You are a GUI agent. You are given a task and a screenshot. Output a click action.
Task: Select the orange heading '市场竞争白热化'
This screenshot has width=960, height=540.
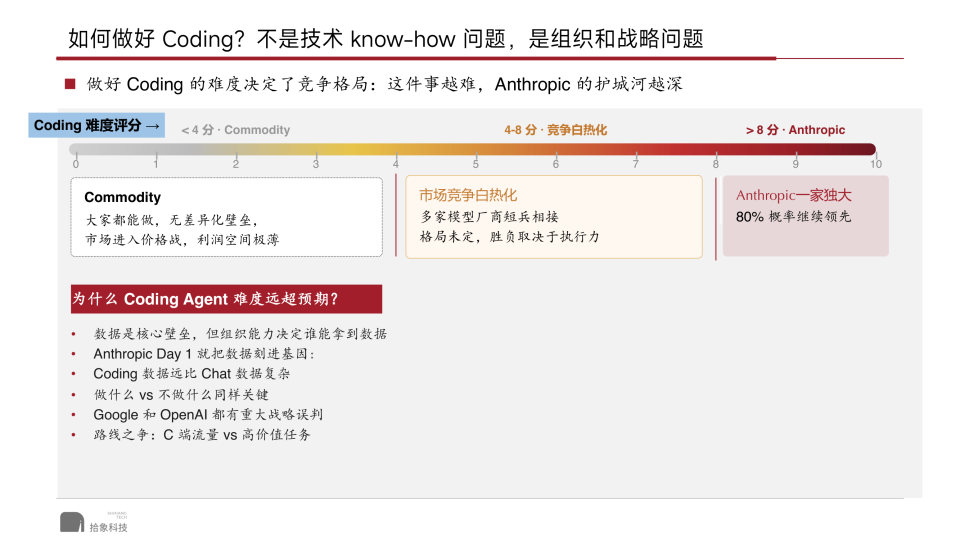468,195
